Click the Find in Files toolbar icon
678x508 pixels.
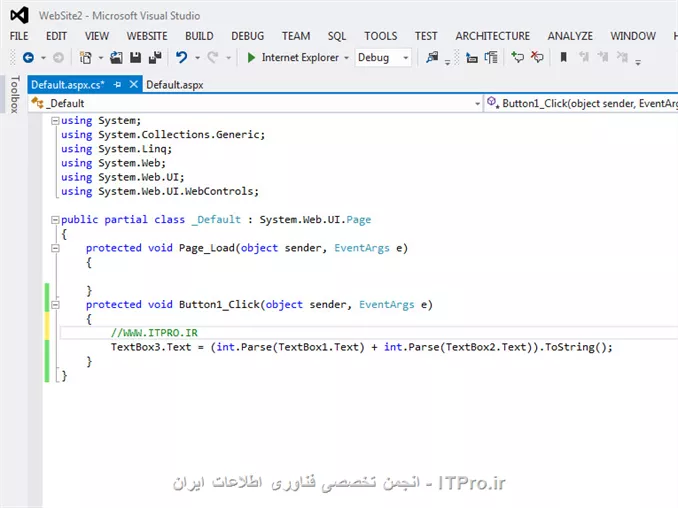coord(432,57)
